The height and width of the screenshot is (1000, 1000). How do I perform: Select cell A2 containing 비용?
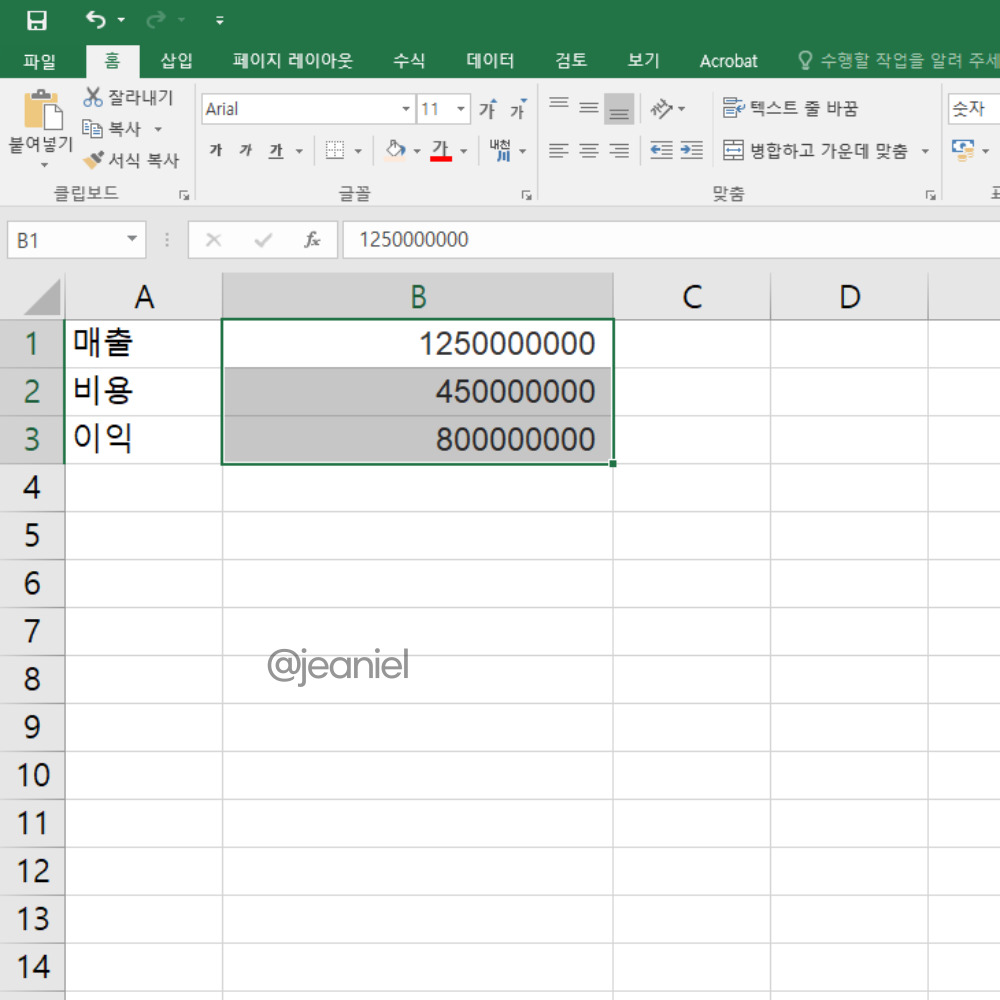pyautogui.click(x=143, y=391)
